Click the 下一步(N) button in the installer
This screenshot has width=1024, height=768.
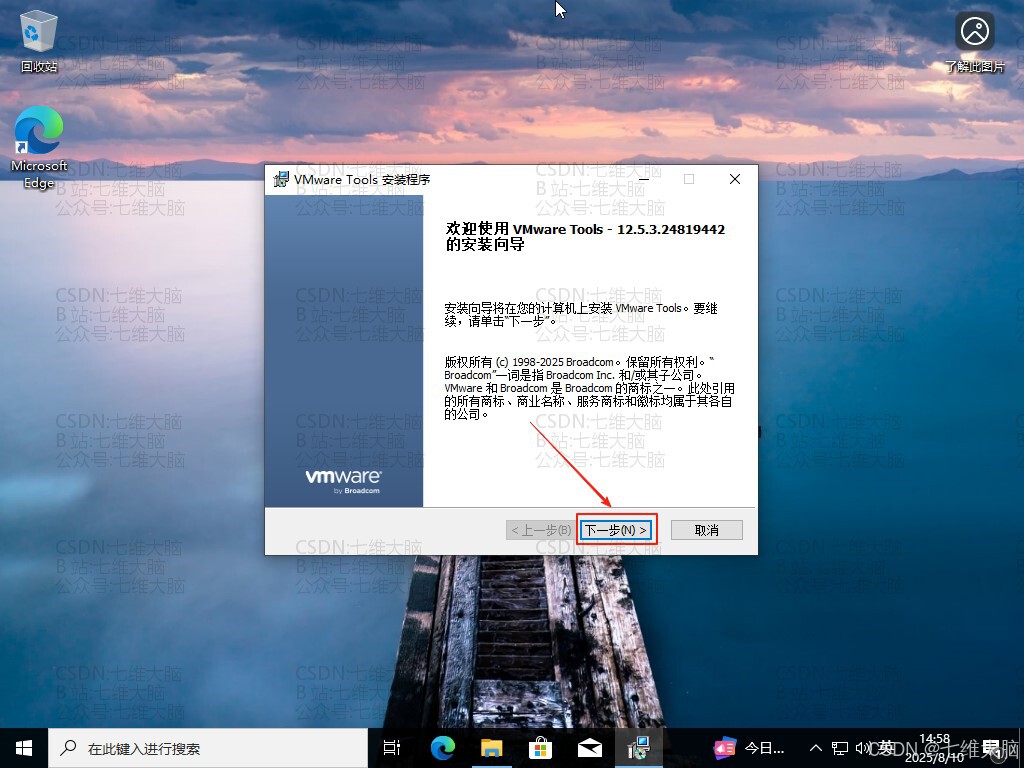[x=615, y=530]
